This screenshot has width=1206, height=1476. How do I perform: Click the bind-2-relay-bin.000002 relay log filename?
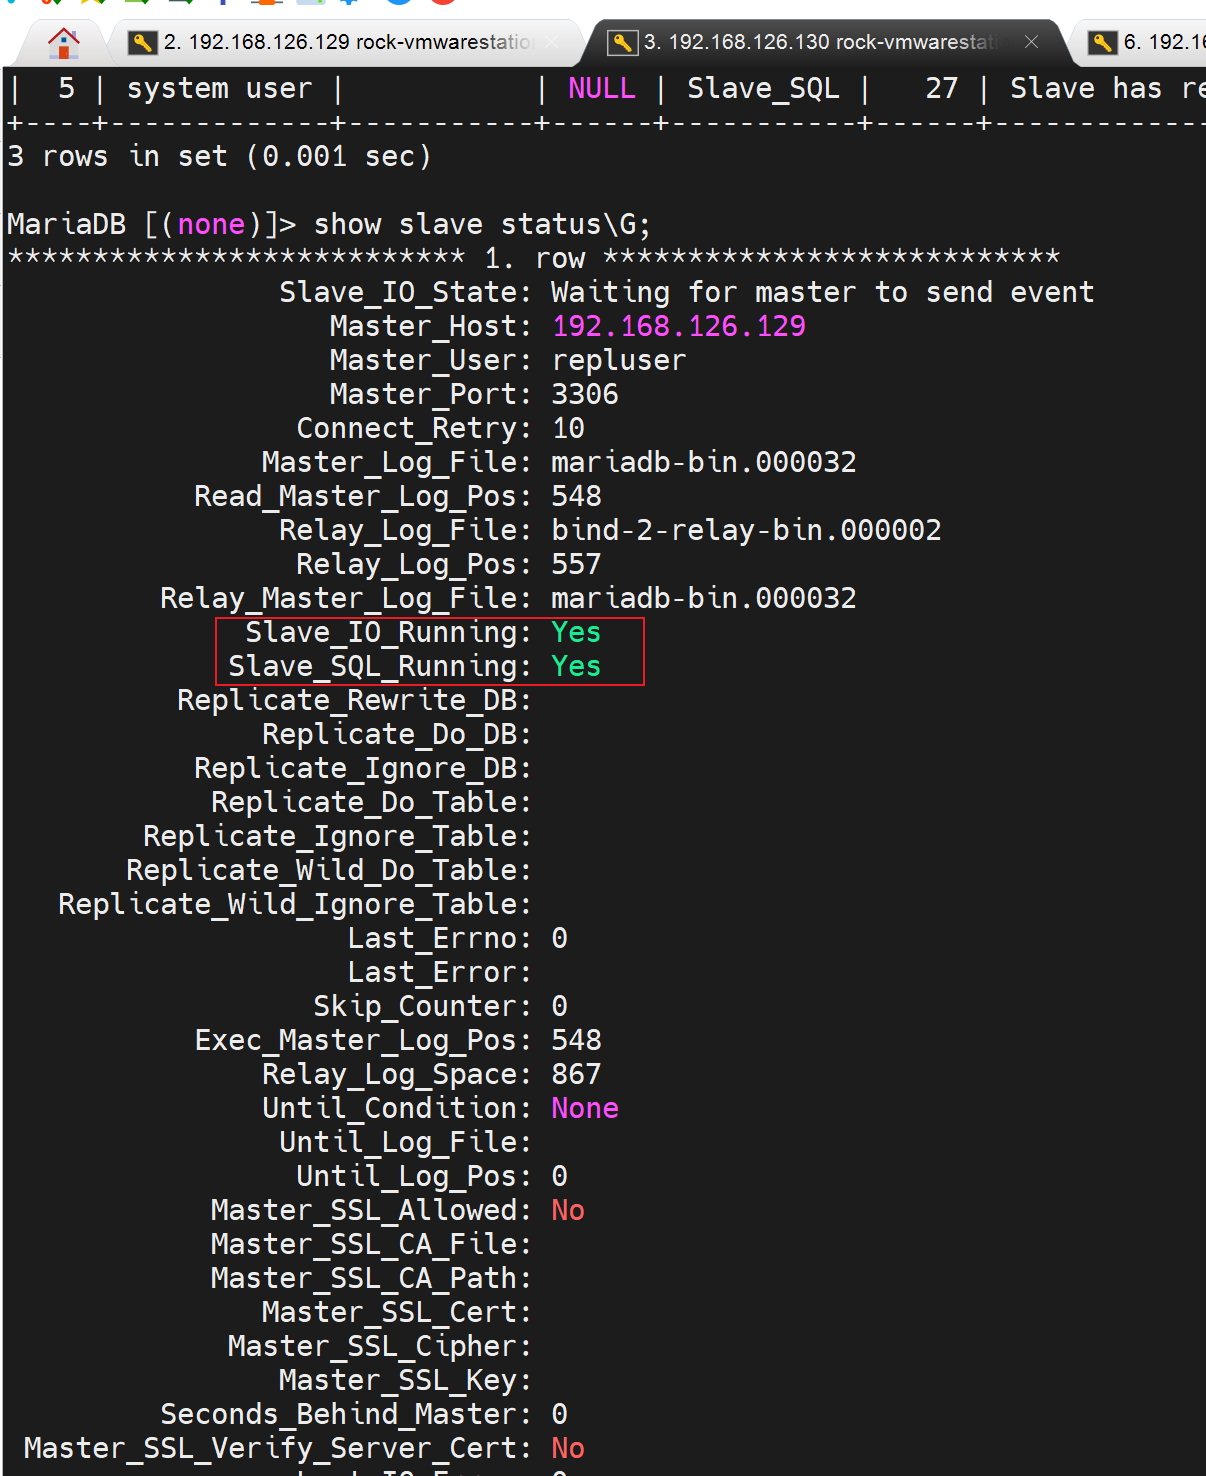[x=746, y=530]
